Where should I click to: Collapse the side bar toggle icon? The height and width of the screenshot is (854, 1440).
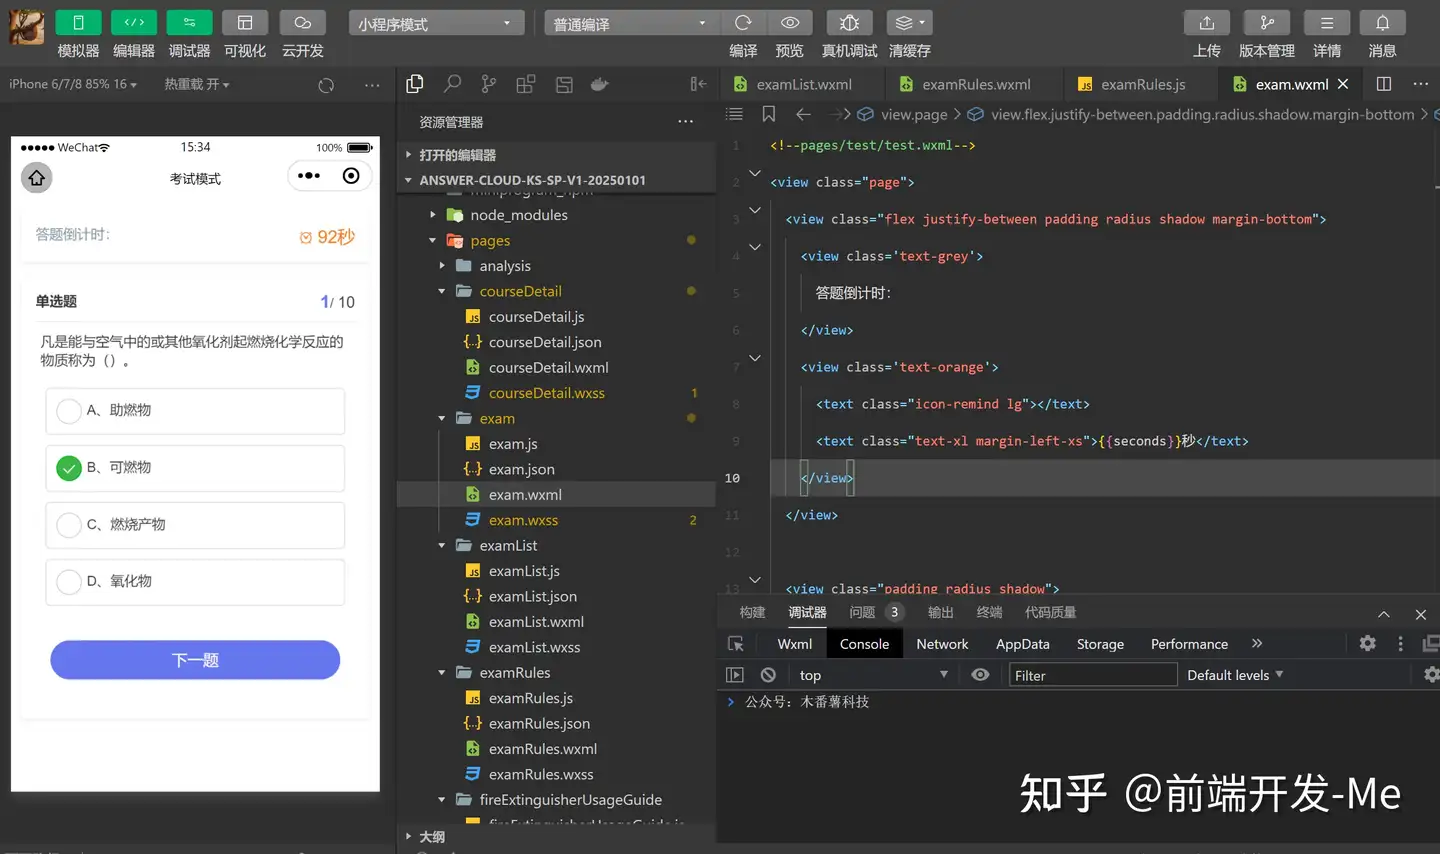click(x=698, y=84)
